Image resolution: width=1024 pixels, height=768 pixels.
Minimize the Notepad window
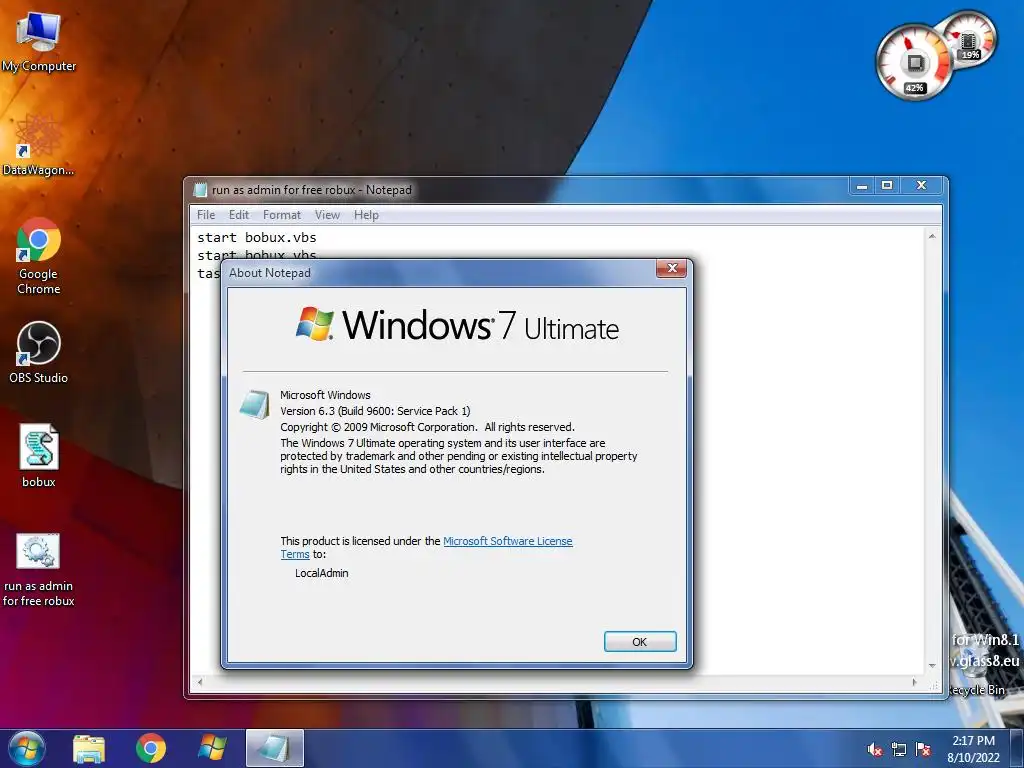tap(862, 186)
